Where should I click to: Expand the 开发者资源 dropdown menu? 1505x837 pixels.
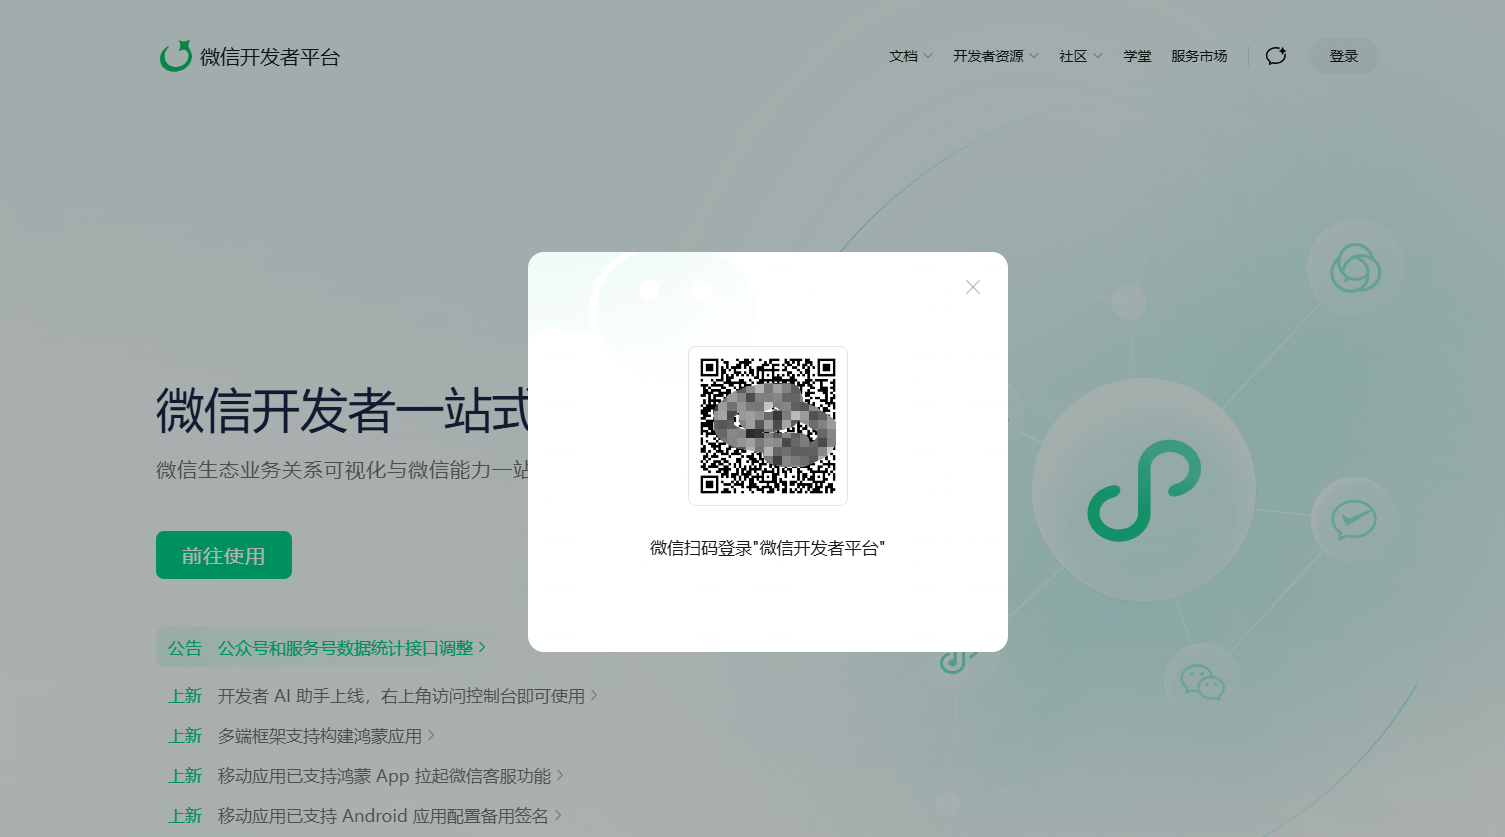pos(995,56)
